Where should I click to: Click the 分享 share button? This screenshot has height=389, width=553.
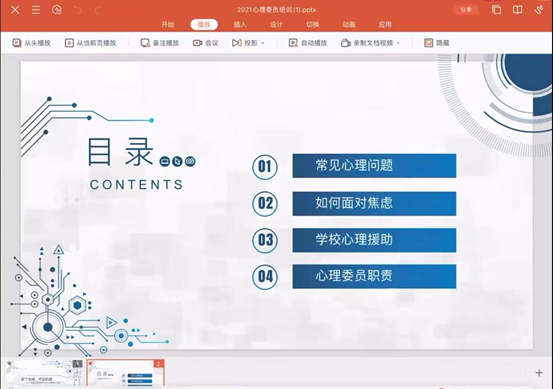[466, 10]
